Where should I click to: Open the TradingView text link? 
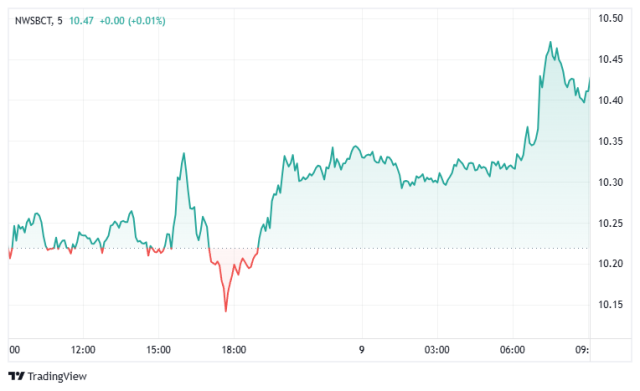coord(57,376)
